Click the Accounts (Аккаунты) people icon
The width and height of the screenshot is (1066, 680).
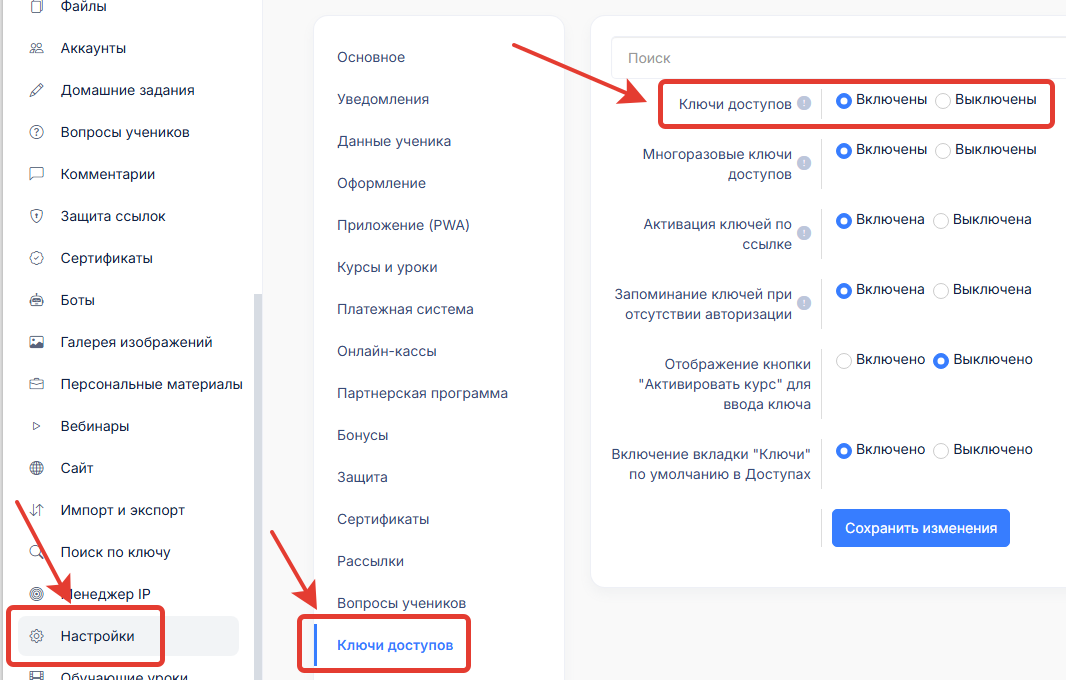tap(37, 48)
